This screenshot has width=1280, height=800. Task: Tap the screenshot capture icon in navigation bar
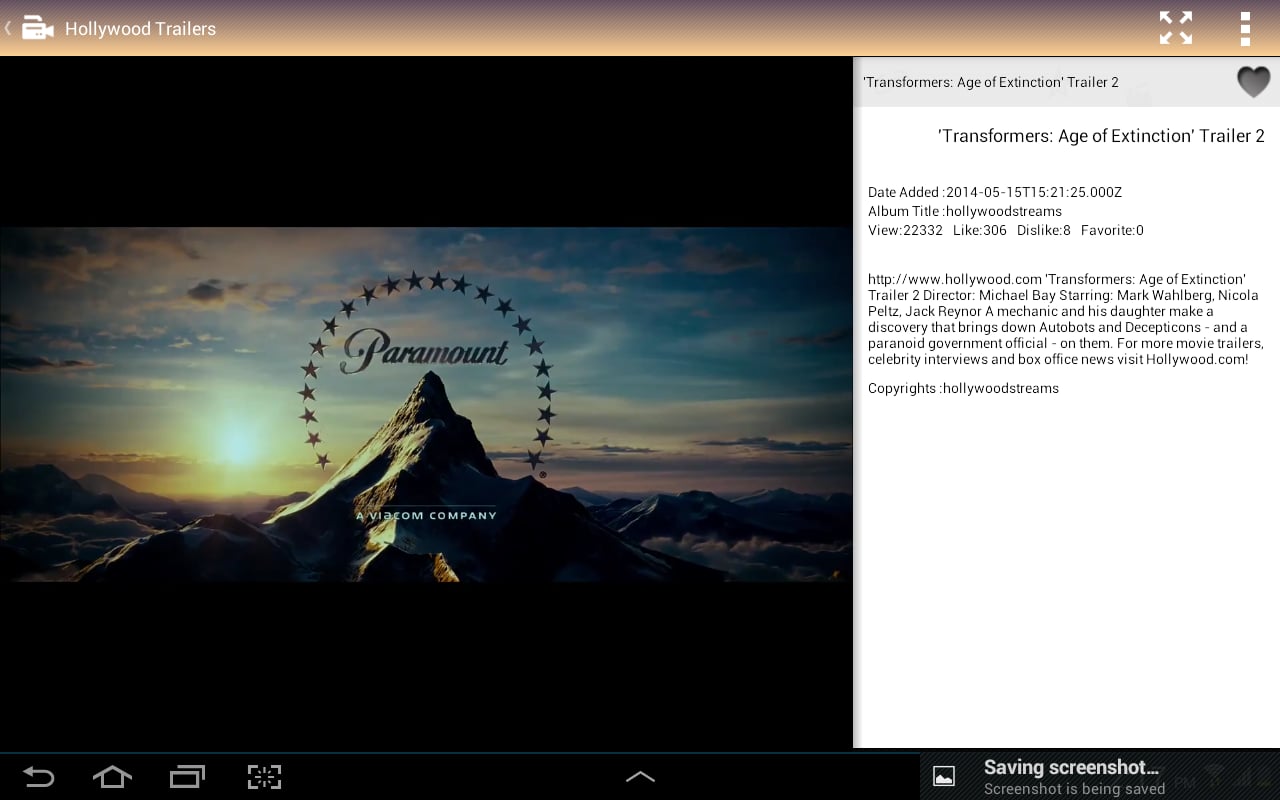coord(264,776)
